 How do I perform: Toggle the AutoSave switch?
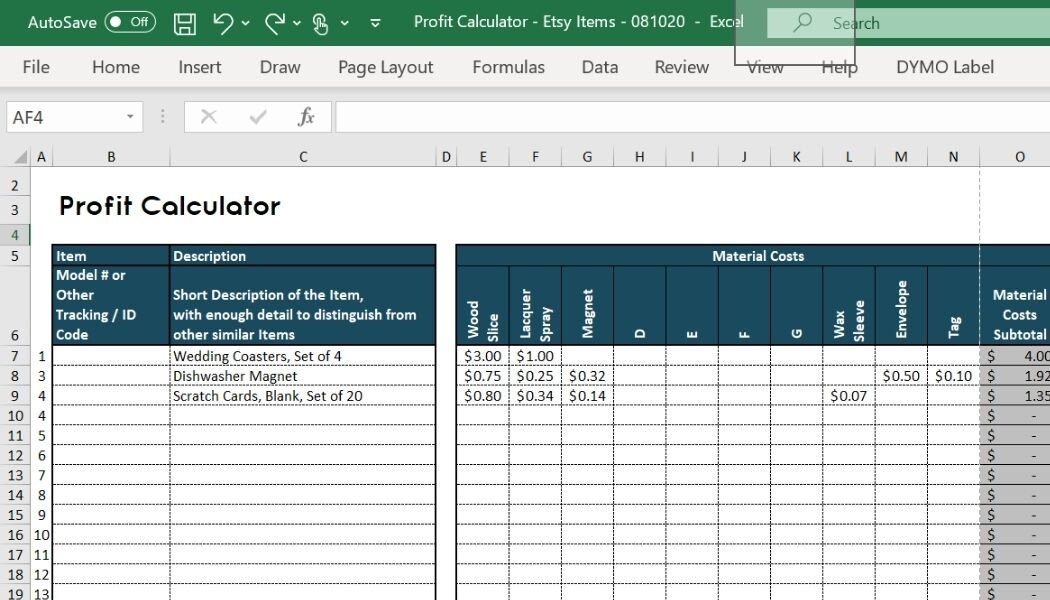pyautogui.click(x=131, y=22)
